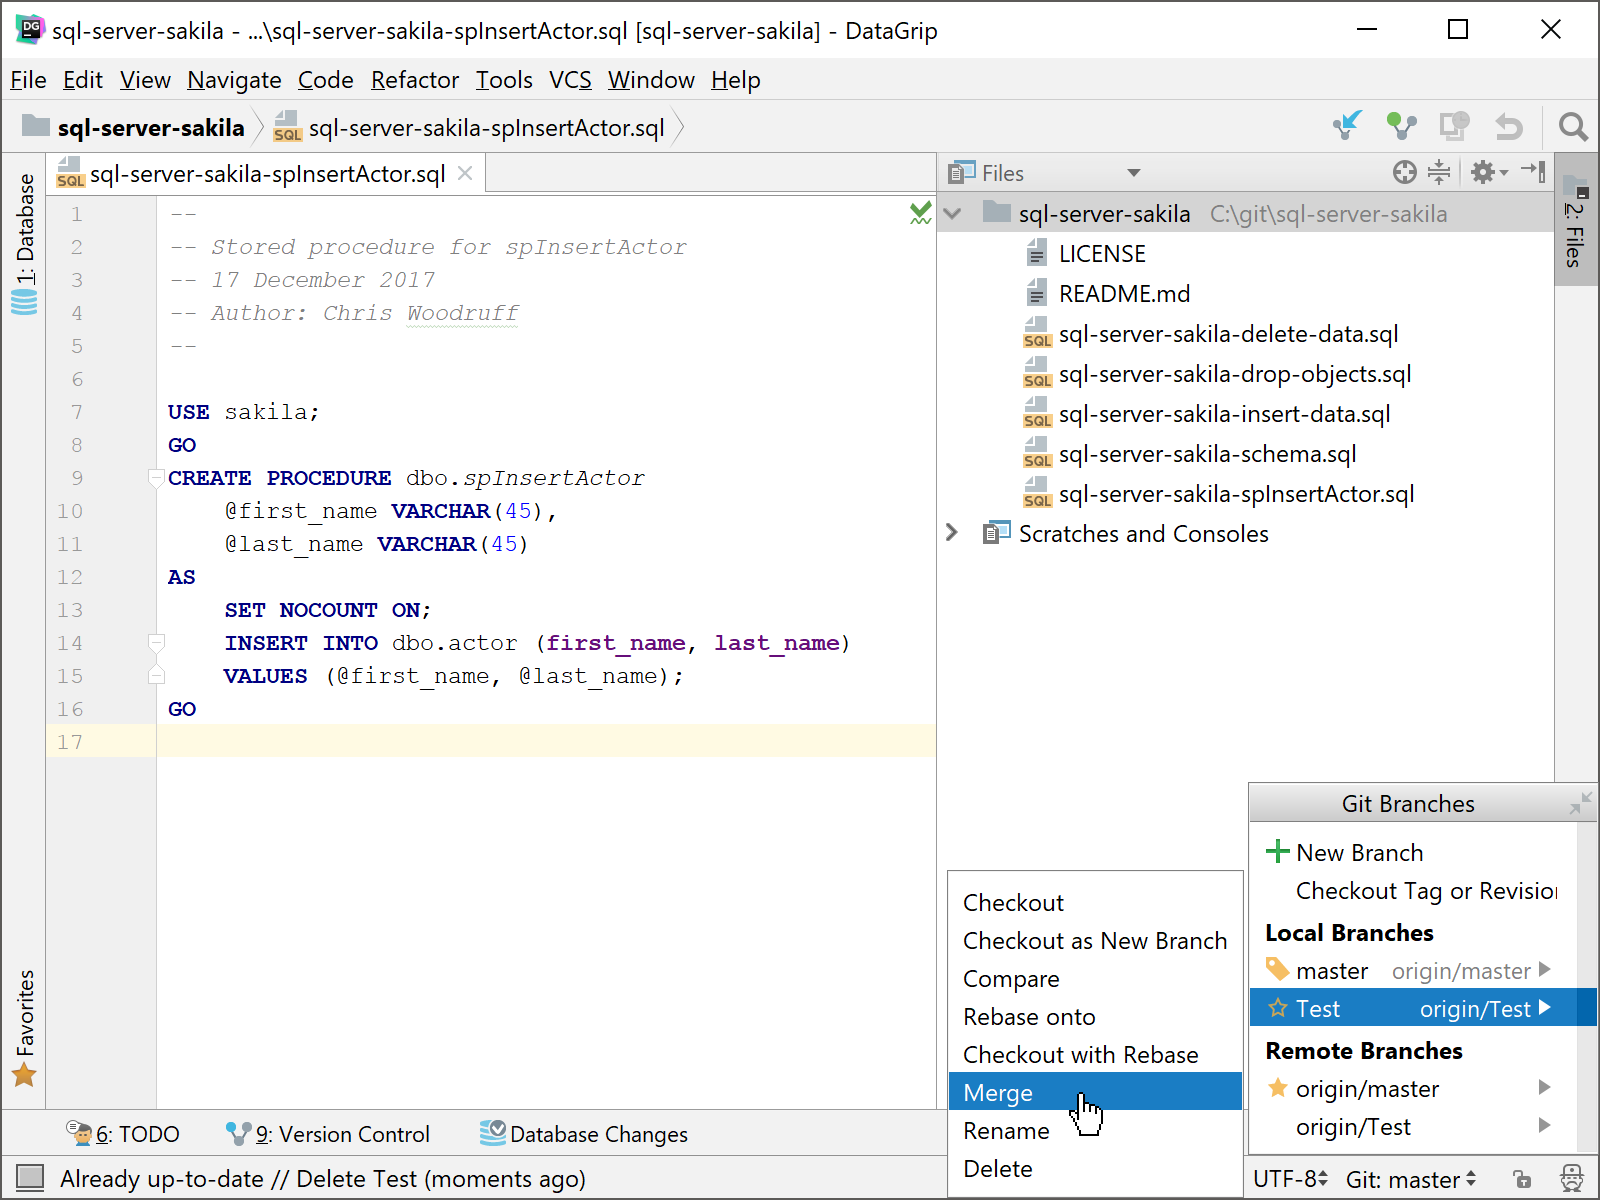Open the UTF-8 encoding selector

coord(1290,1179)
